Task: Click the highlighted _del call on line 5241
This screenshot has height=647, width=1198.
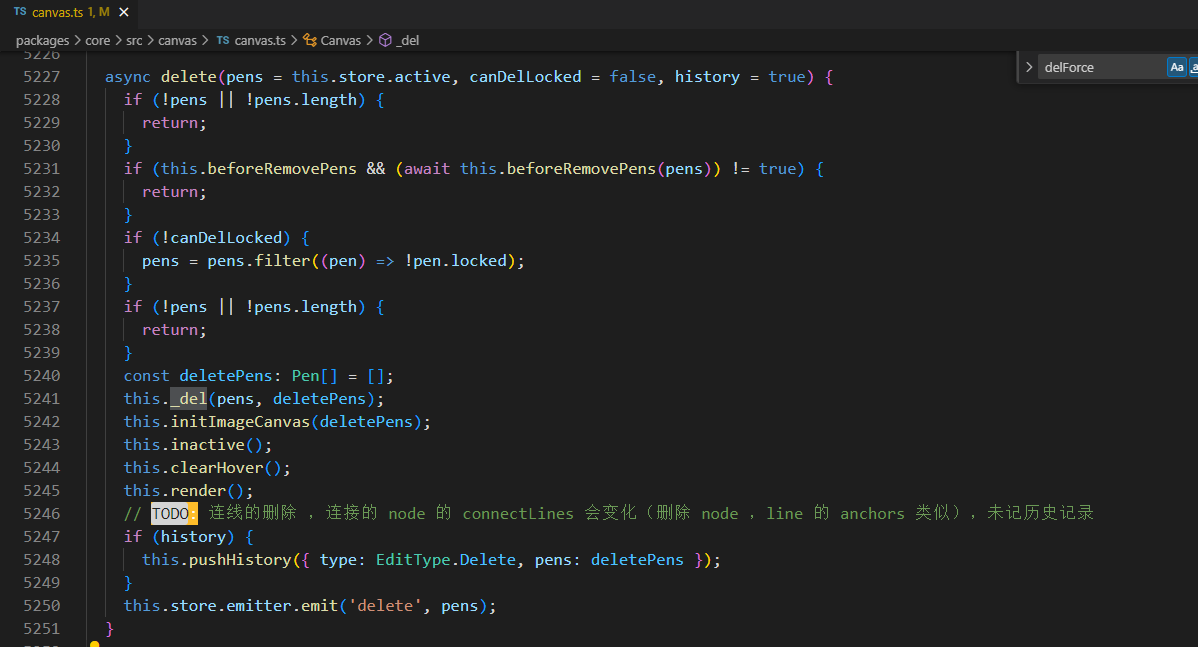Action: (189, 399)
